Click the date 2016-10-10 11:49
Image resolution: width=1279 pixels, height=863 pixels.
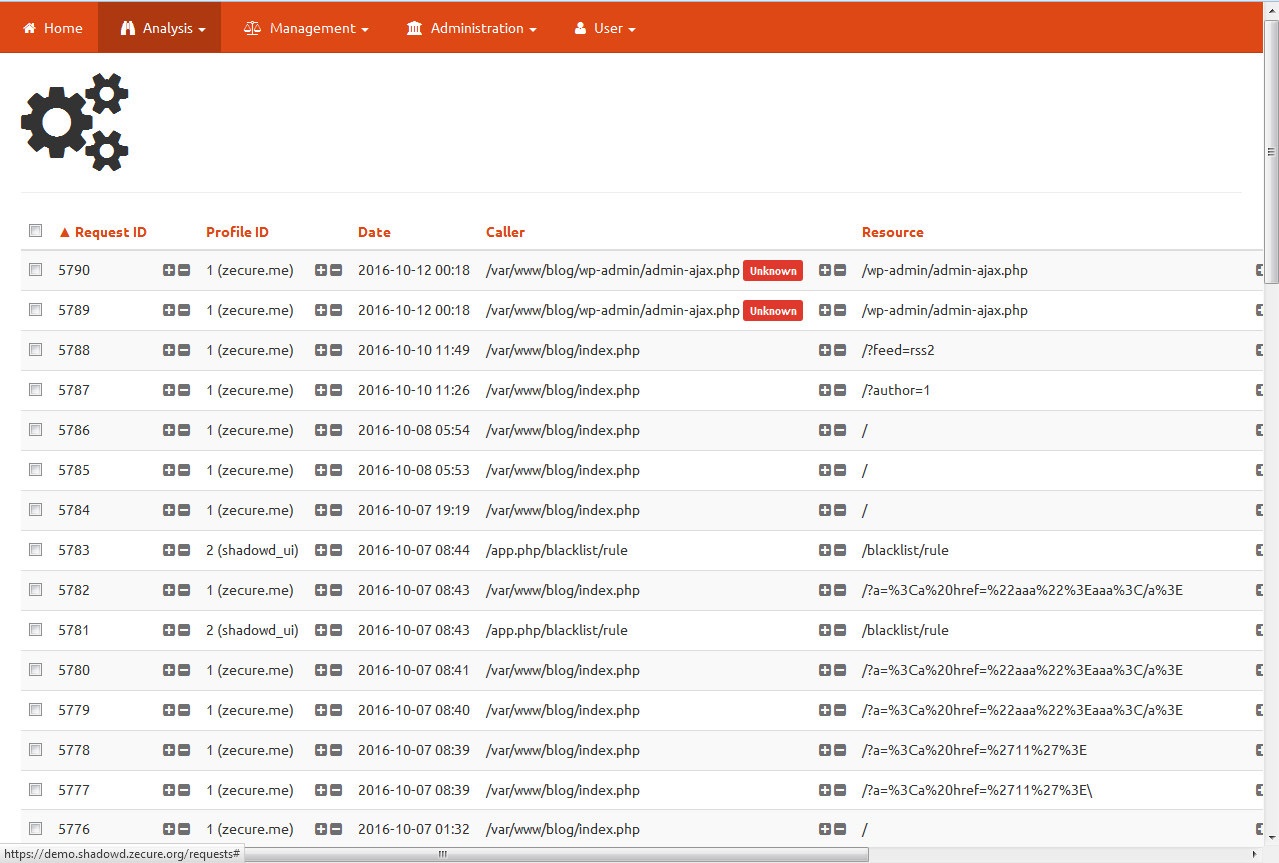[x=414, y=350]
